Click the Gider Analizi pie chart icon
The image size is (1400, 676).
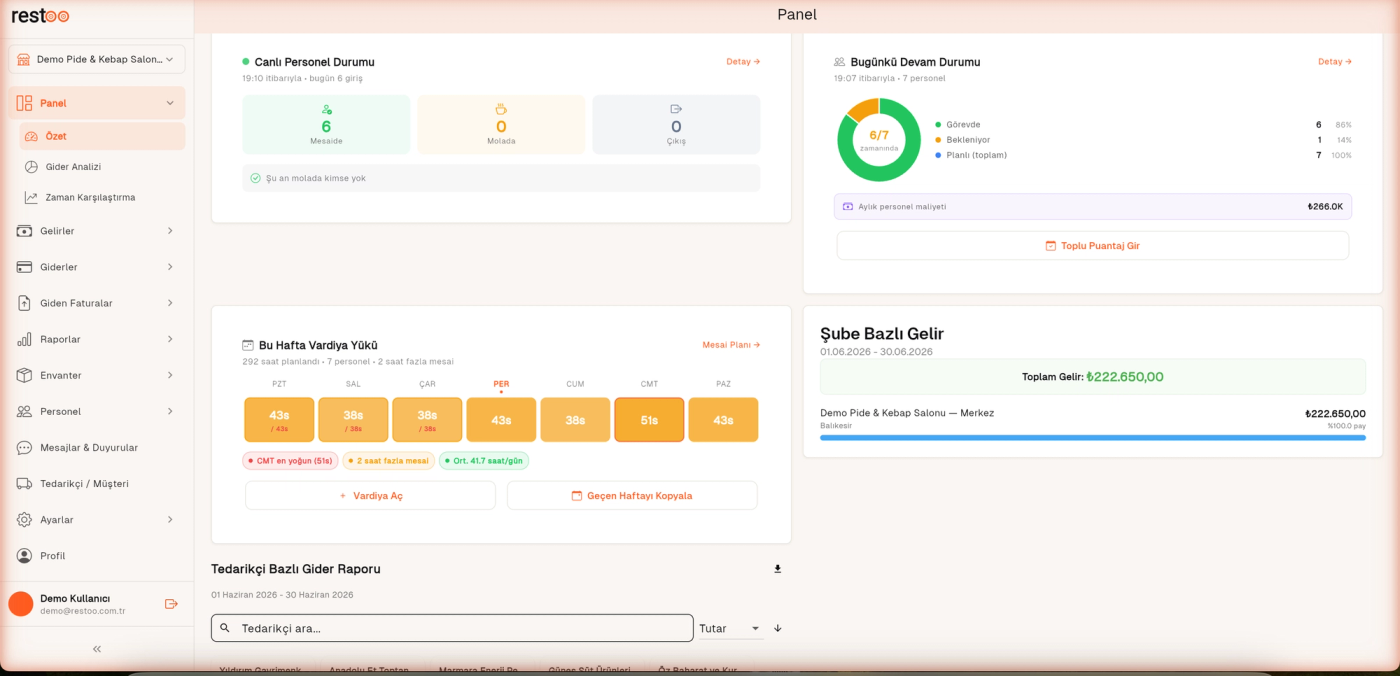click(31, 167)
